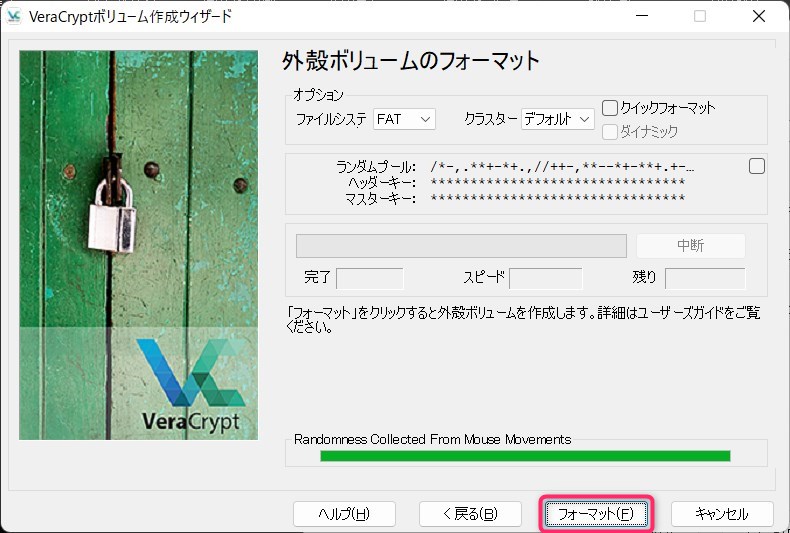Click the スピード value field
The image size is (790, 533).
[546, 278]
